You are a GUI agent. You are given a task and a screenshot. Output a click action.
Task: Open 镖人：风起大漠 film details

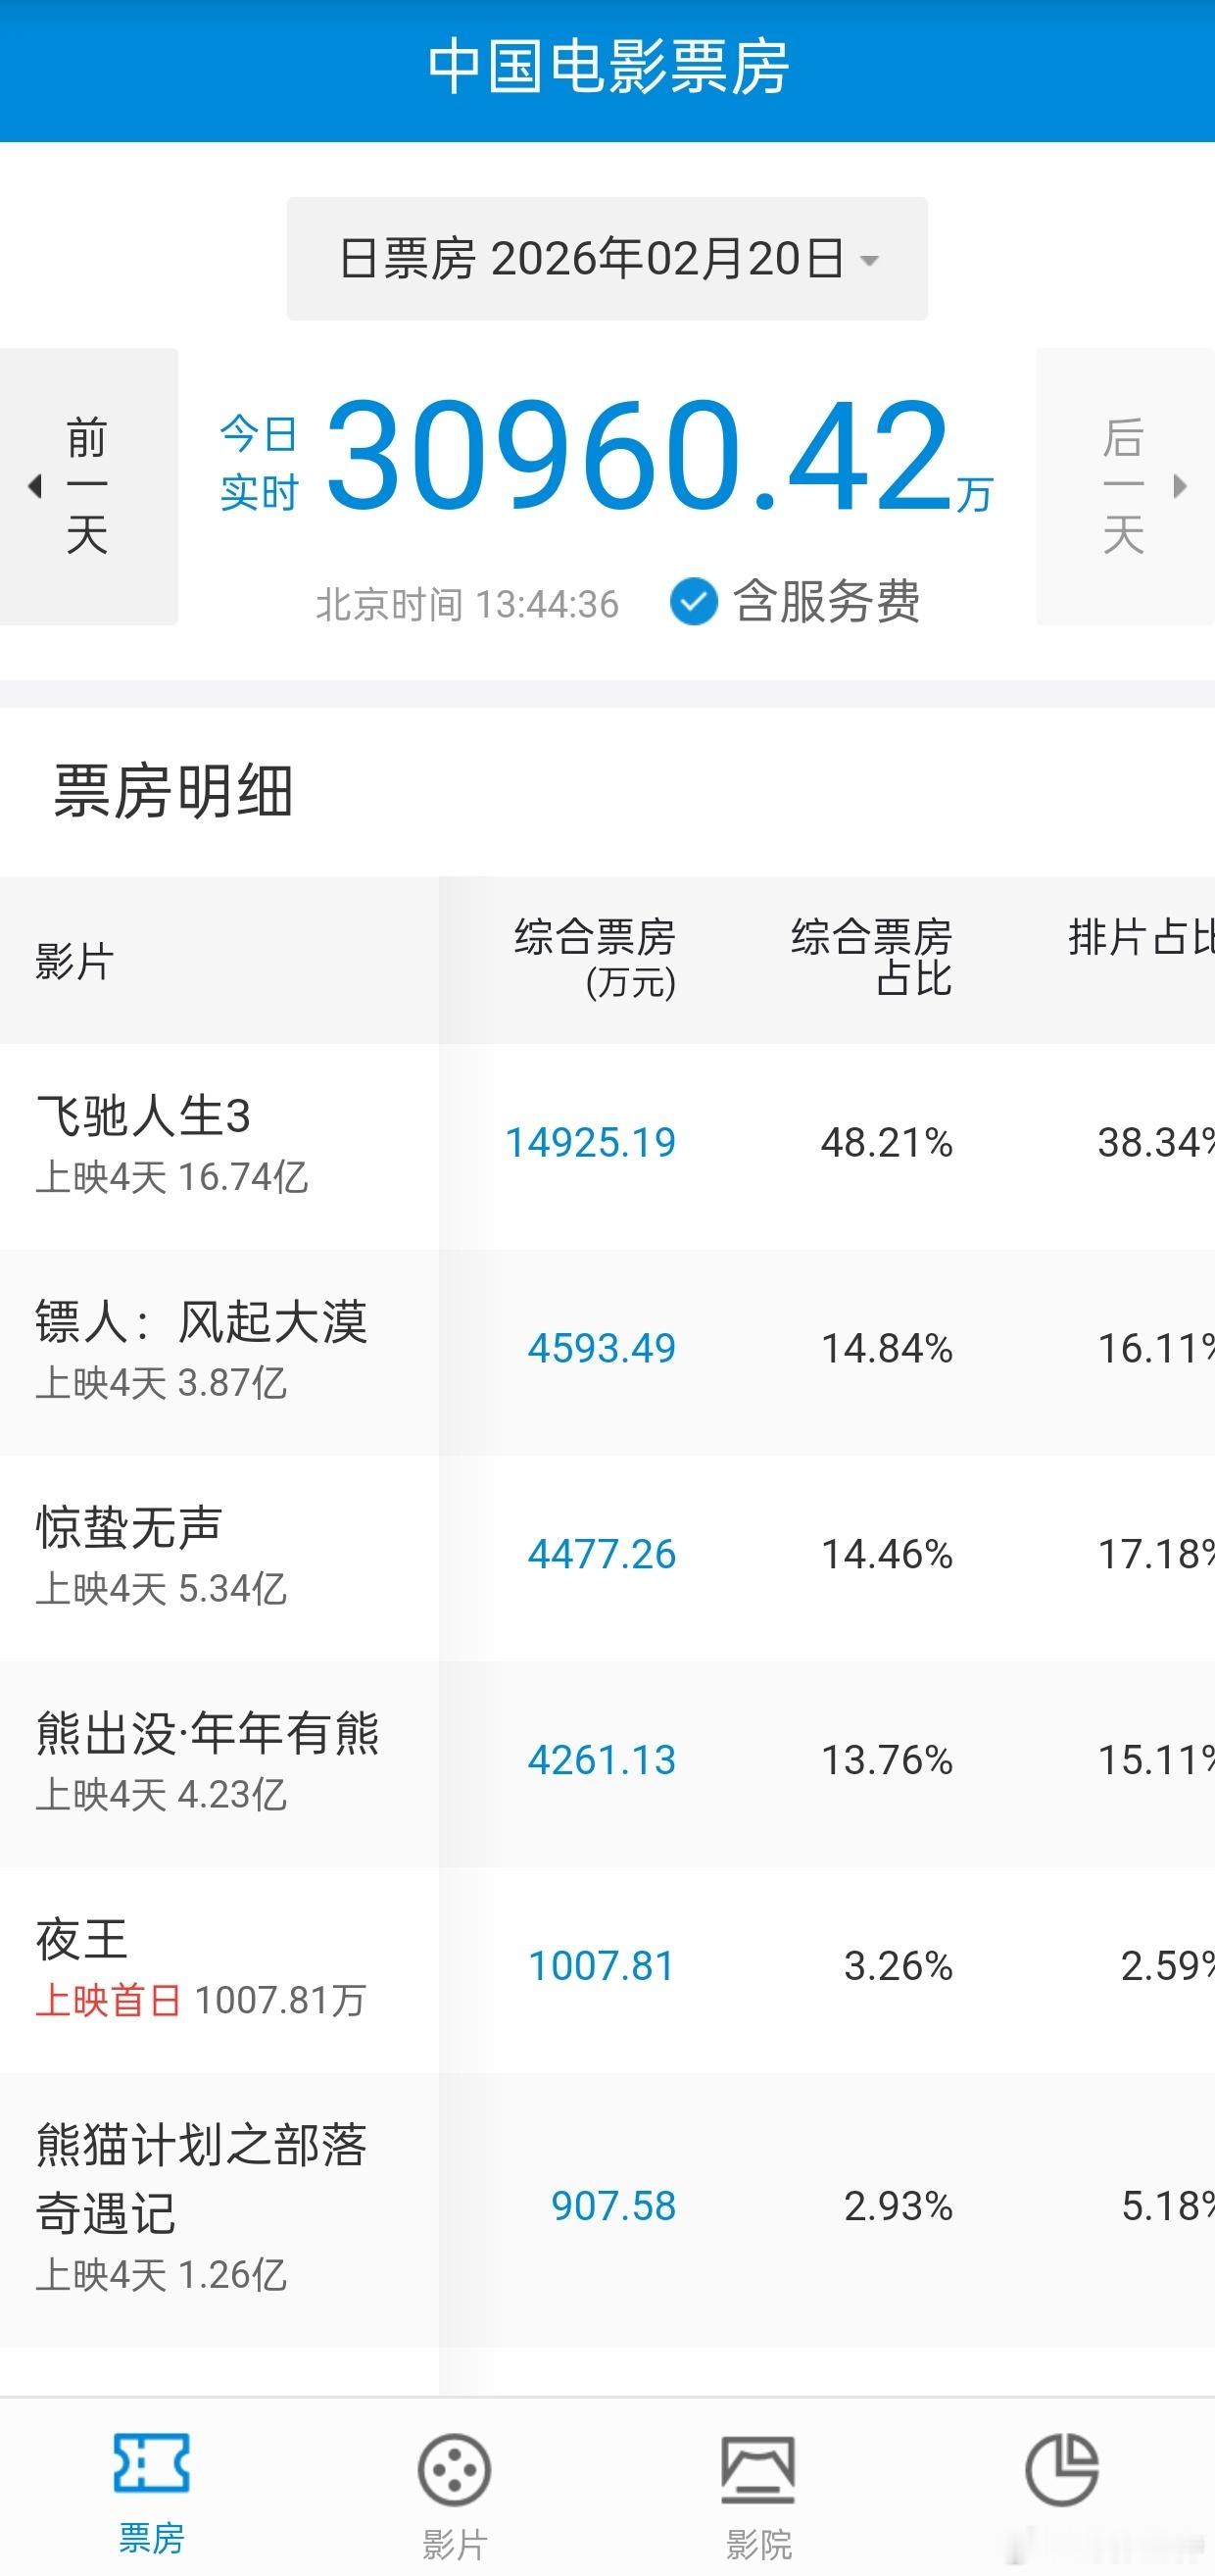(202, 1322)
